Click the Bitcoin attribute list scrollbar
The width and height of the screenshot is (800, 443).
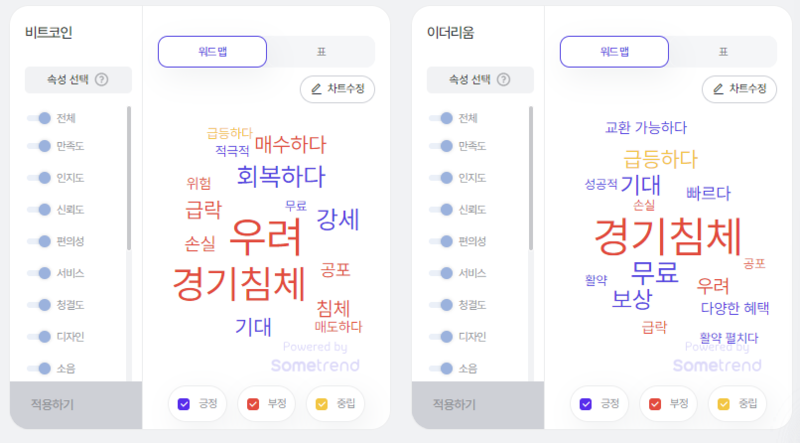129,178
